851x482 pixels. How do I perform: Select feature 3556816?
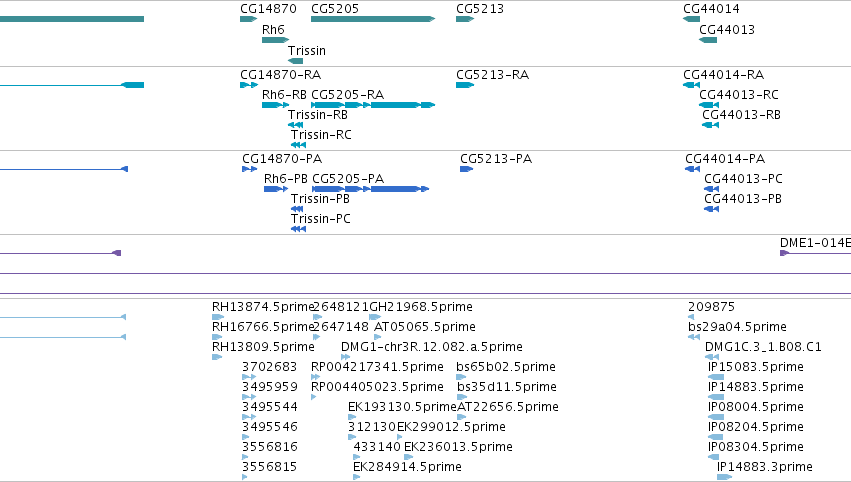coord(270,448)
